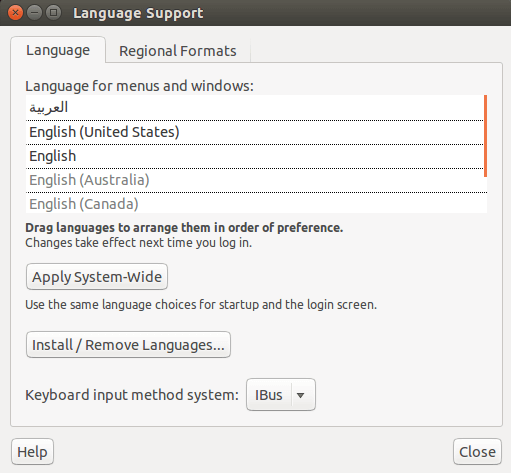Click the Language for menus and windows label
This screenshot has height=473, width=511.
(x=139, y=86)
